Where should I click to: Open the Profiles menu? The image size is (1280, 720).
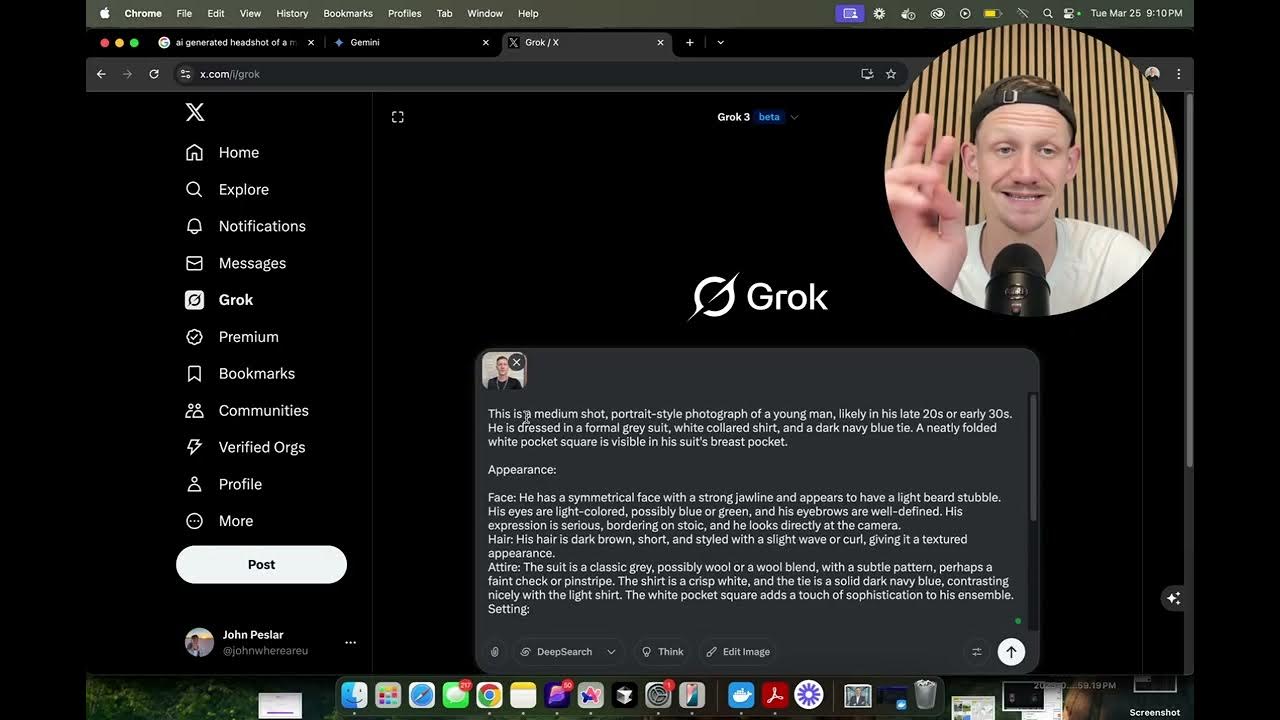(404, 13)
